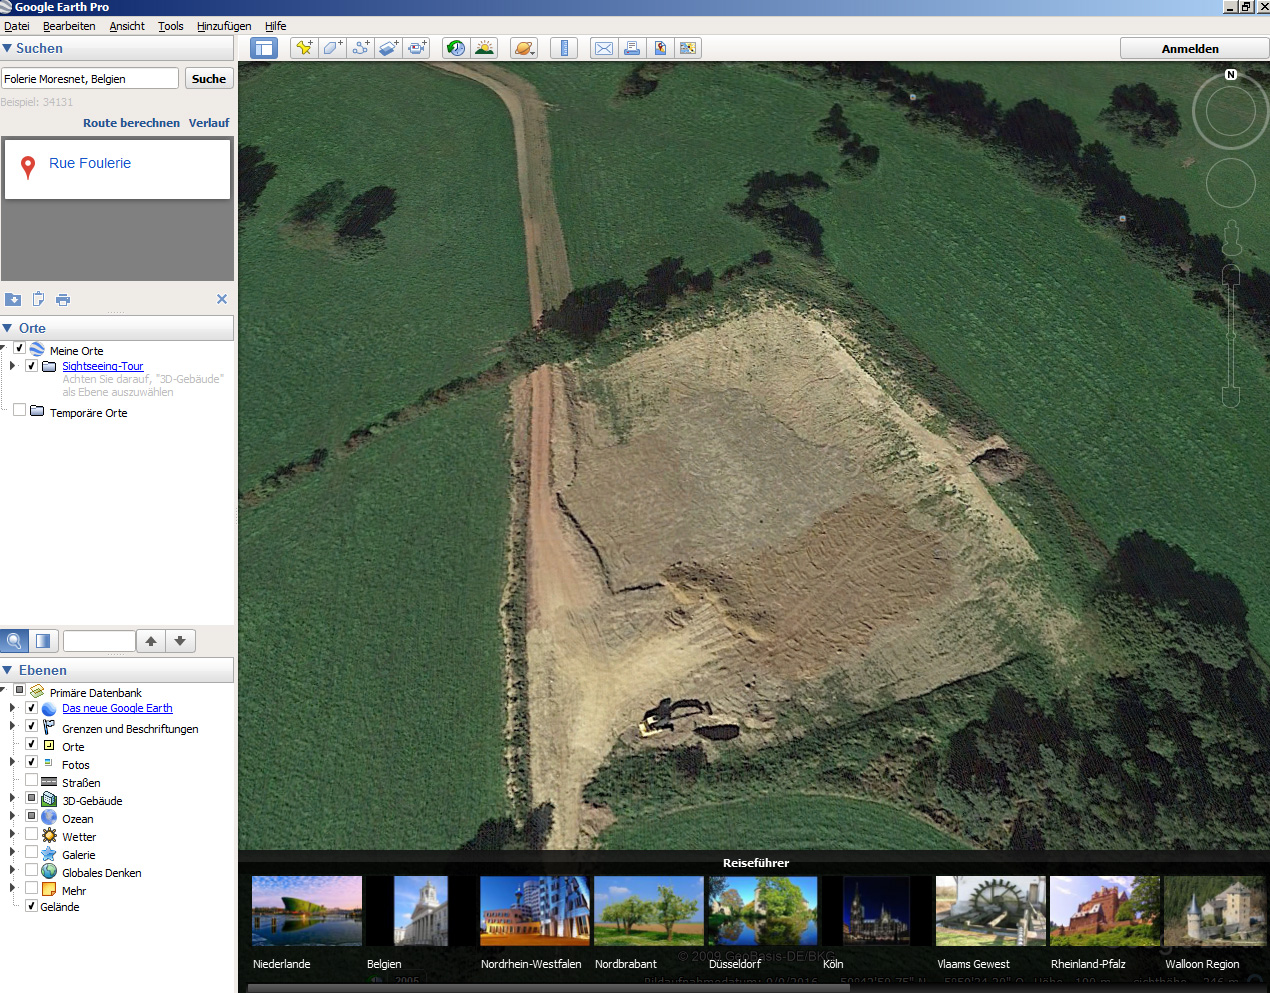Click the look-around joystick ring

[x=1231, y=112]
